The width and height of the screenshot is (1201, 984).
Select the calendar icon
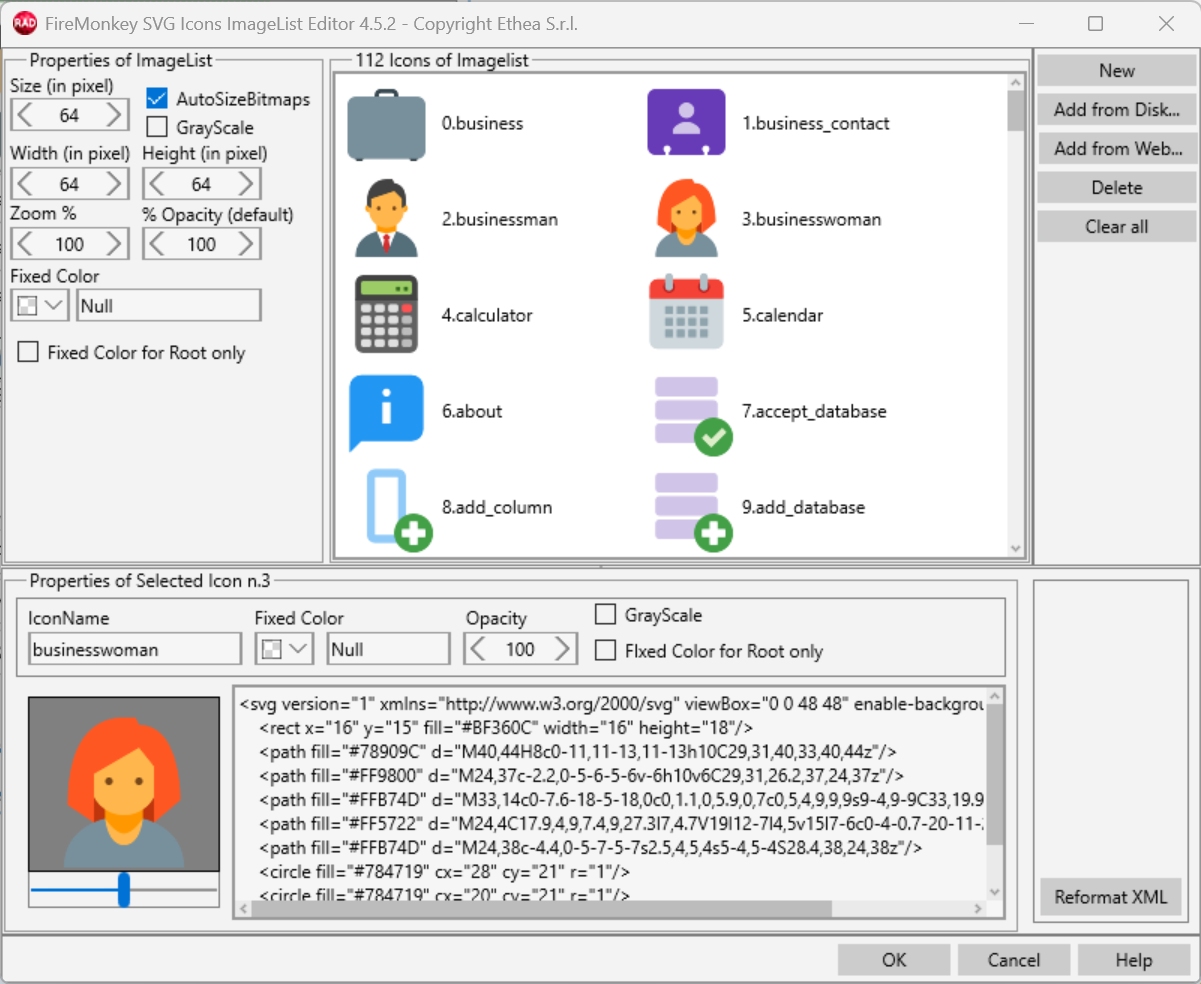point(686,314)
